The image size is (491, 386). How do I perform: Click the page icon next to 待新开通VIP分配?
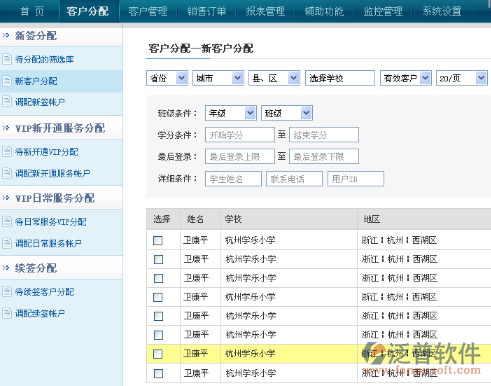[7, 152]
